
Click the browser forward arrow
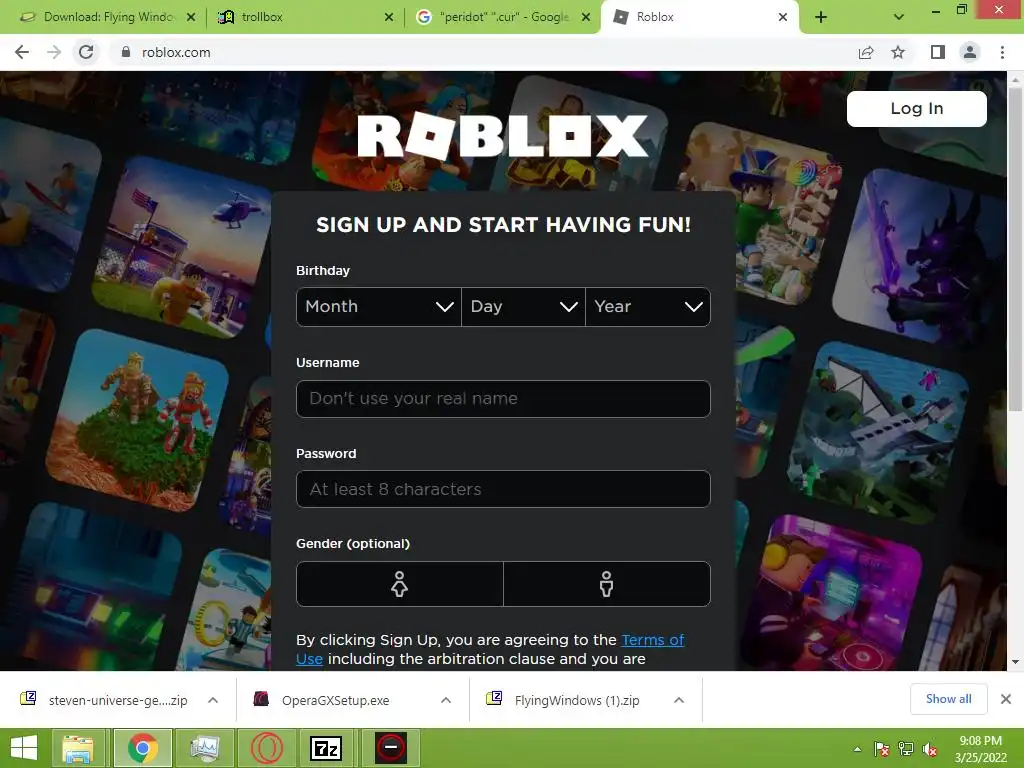coord(54,52)
